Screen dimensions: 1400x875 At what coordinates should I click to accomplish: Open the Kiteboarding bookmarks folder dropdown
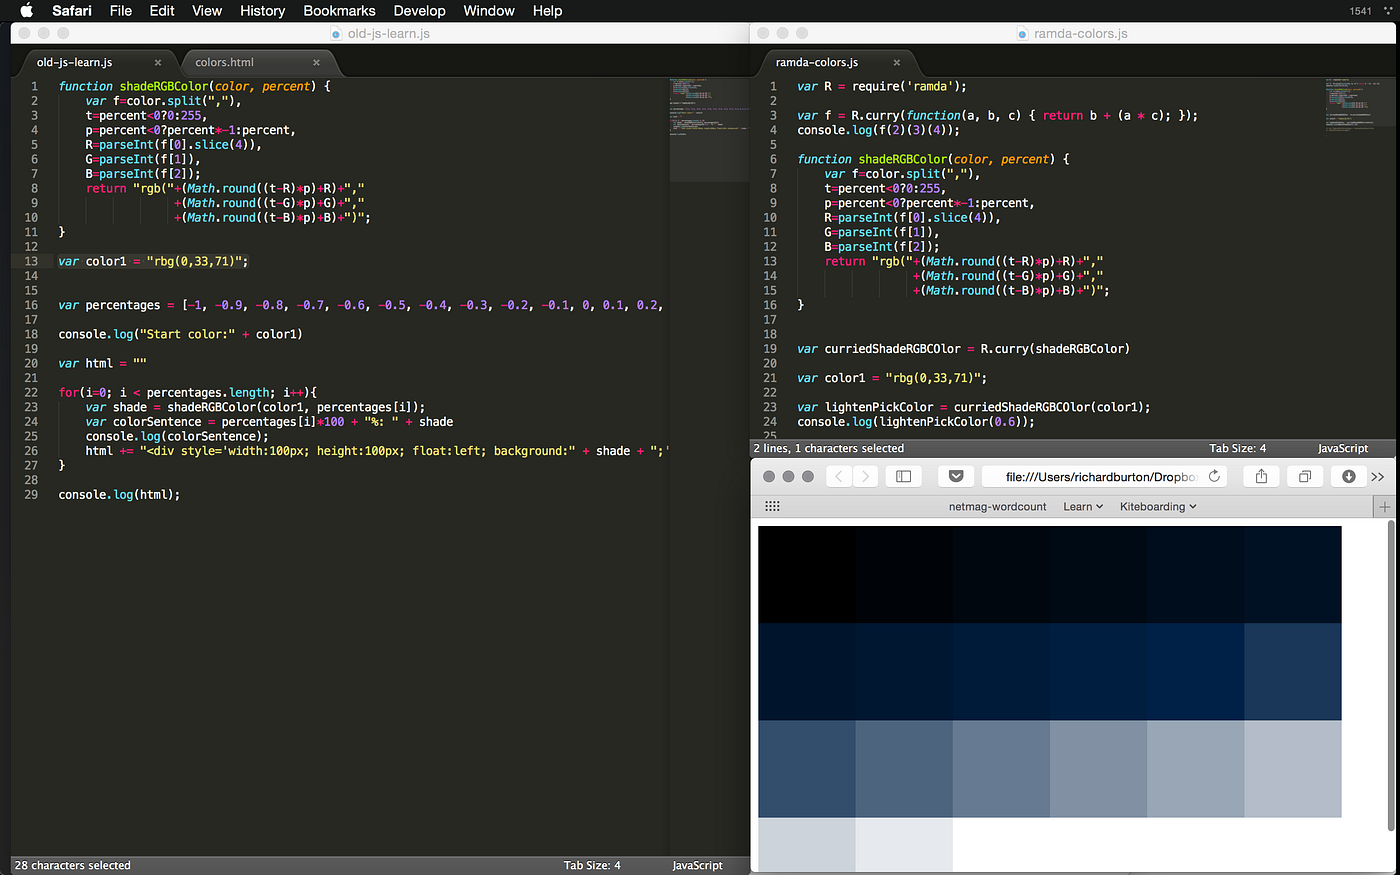coord(1157,506)
